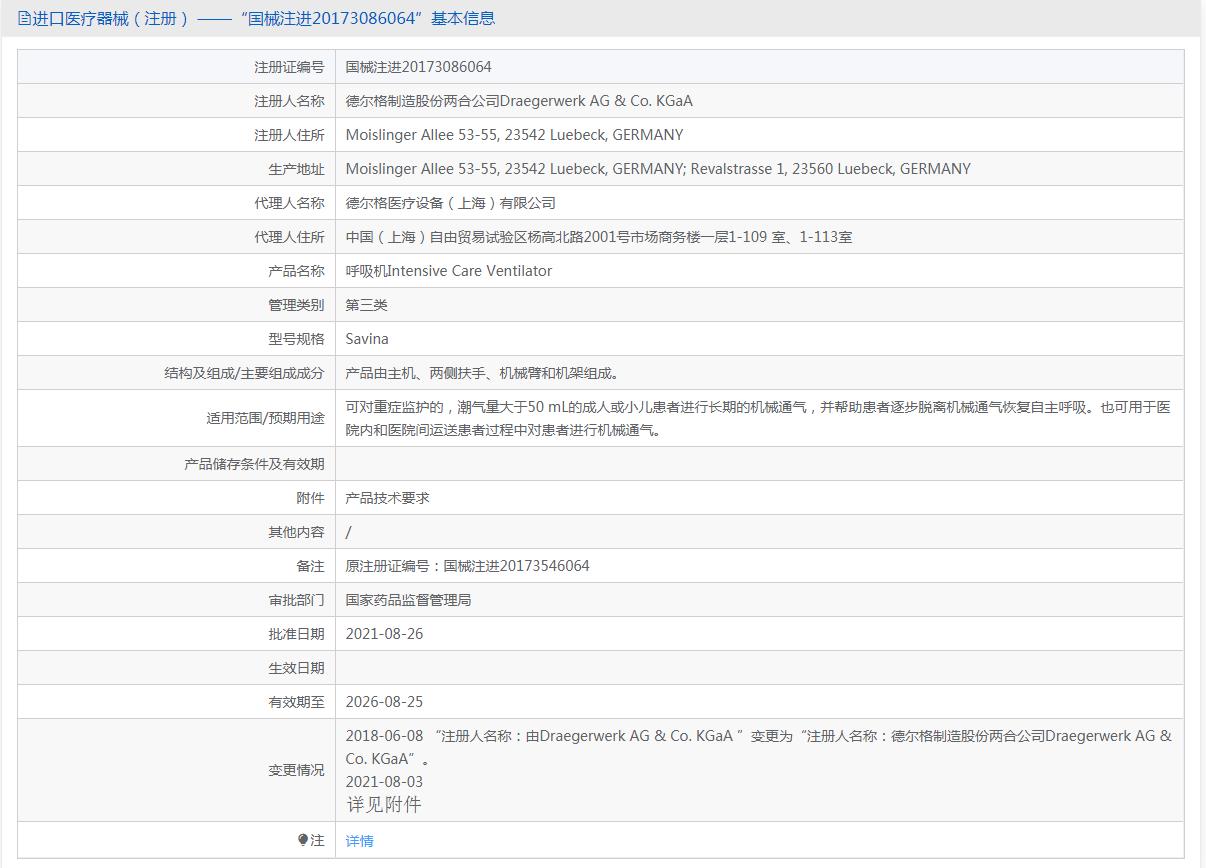Screen dimensions: 1206x868
Task: Click the 其他内容 label
Action: [x=296, y=532]
